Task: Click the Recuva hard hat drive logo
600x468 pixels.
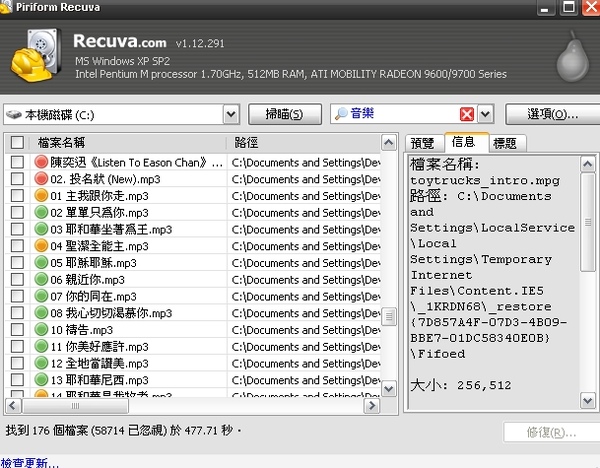Action: [36, 55]
